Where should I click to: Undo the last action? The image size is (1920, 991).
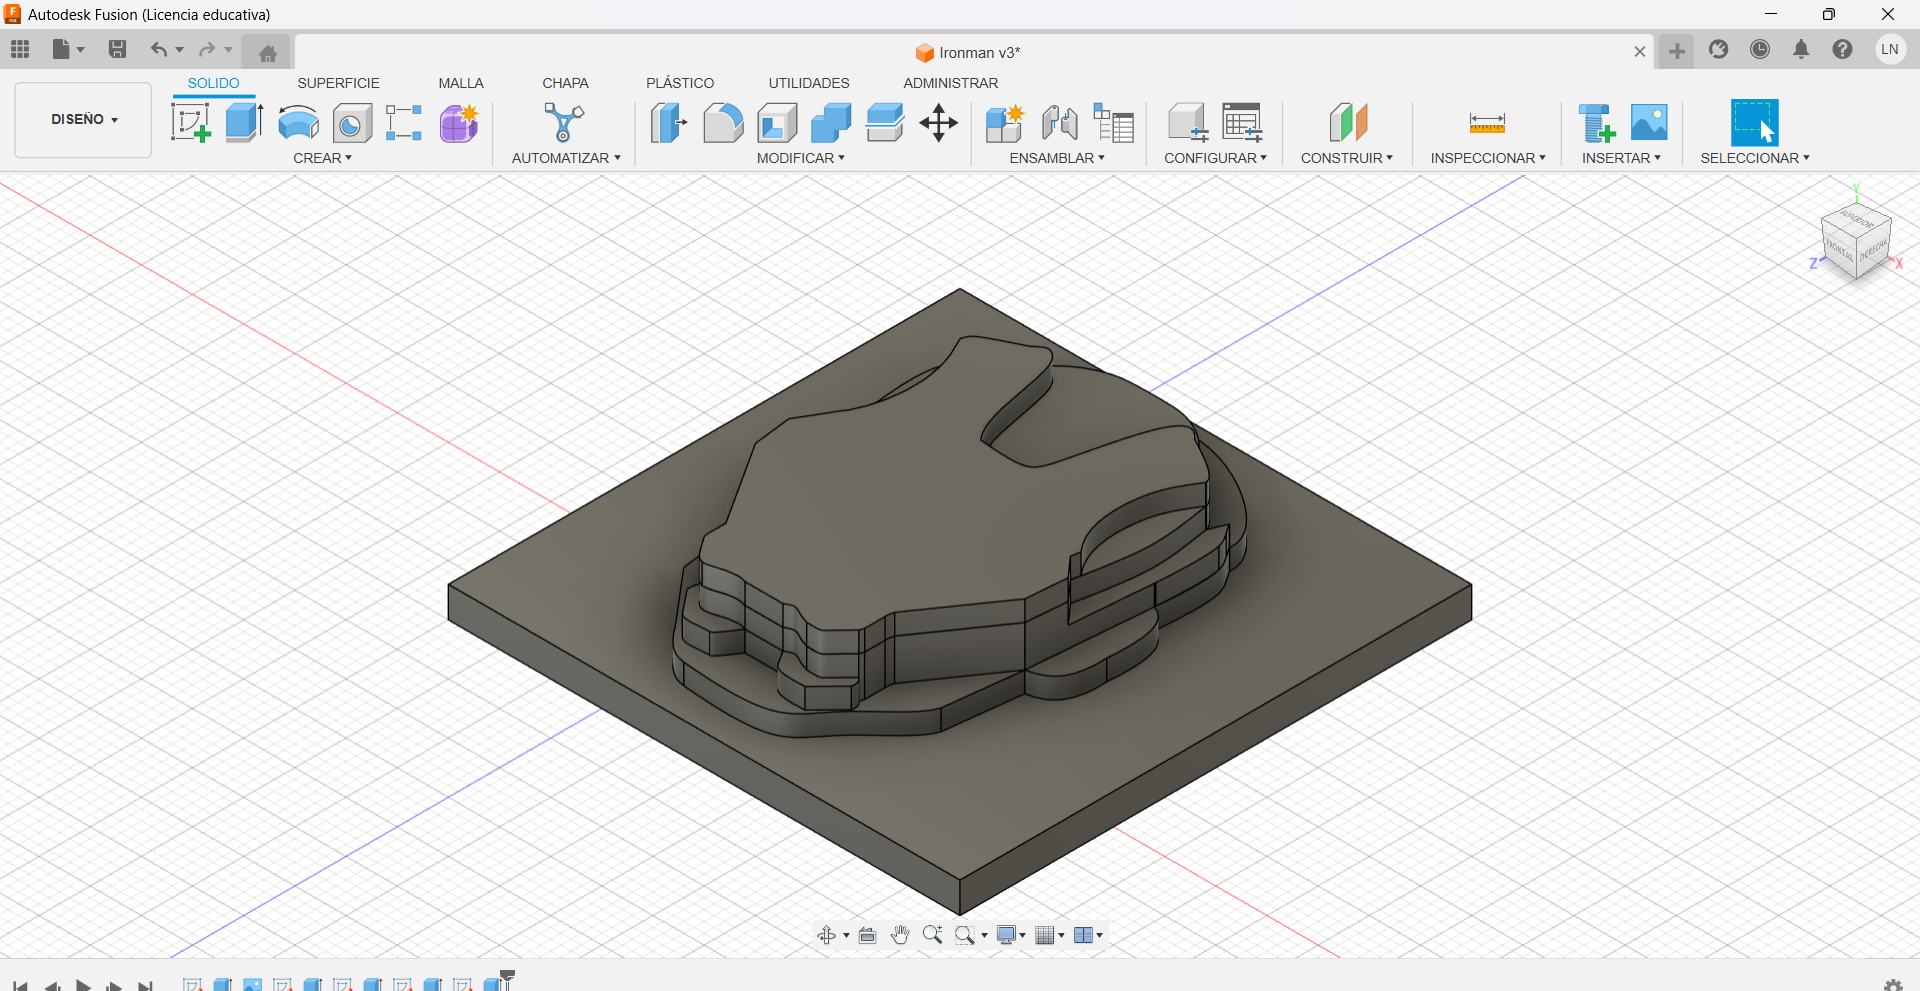coord(158,49)
